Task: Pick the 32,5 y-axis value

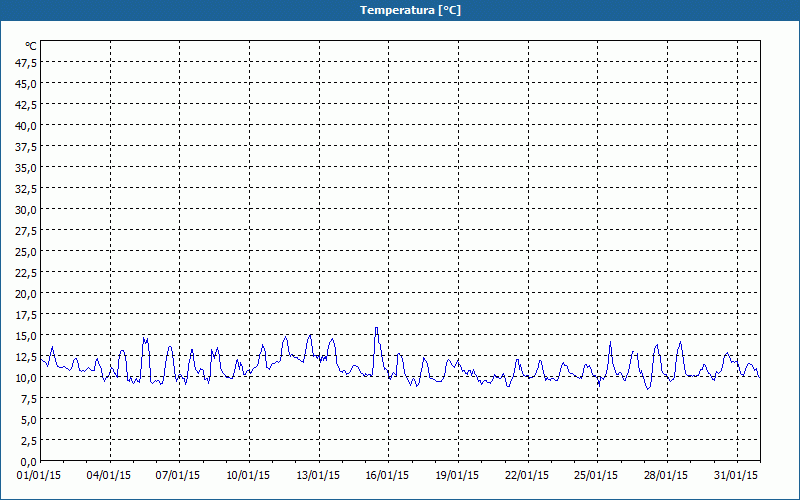Action: pos(27,189)
